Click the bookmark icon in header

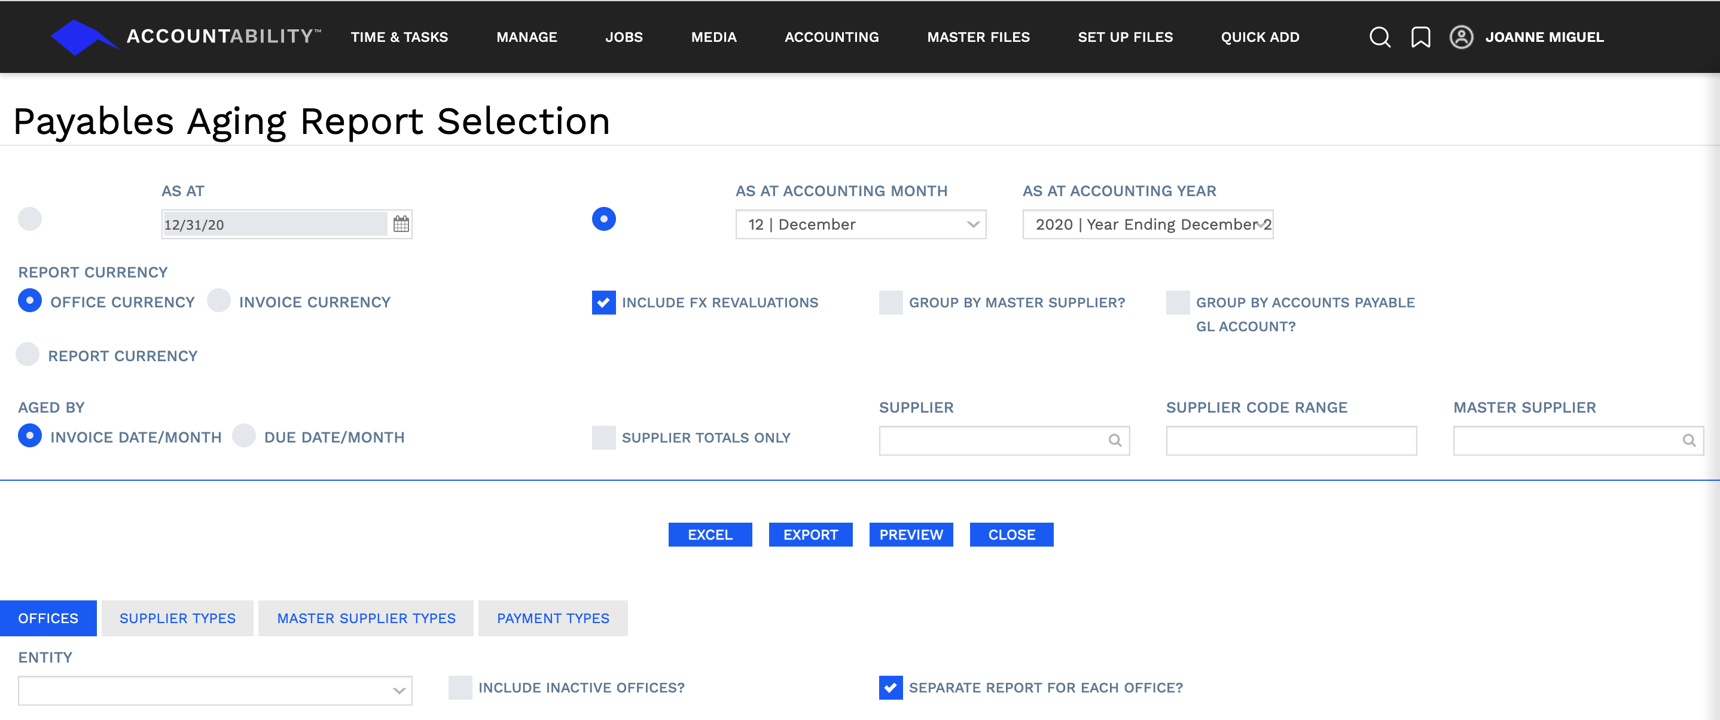click(1420, 37)
